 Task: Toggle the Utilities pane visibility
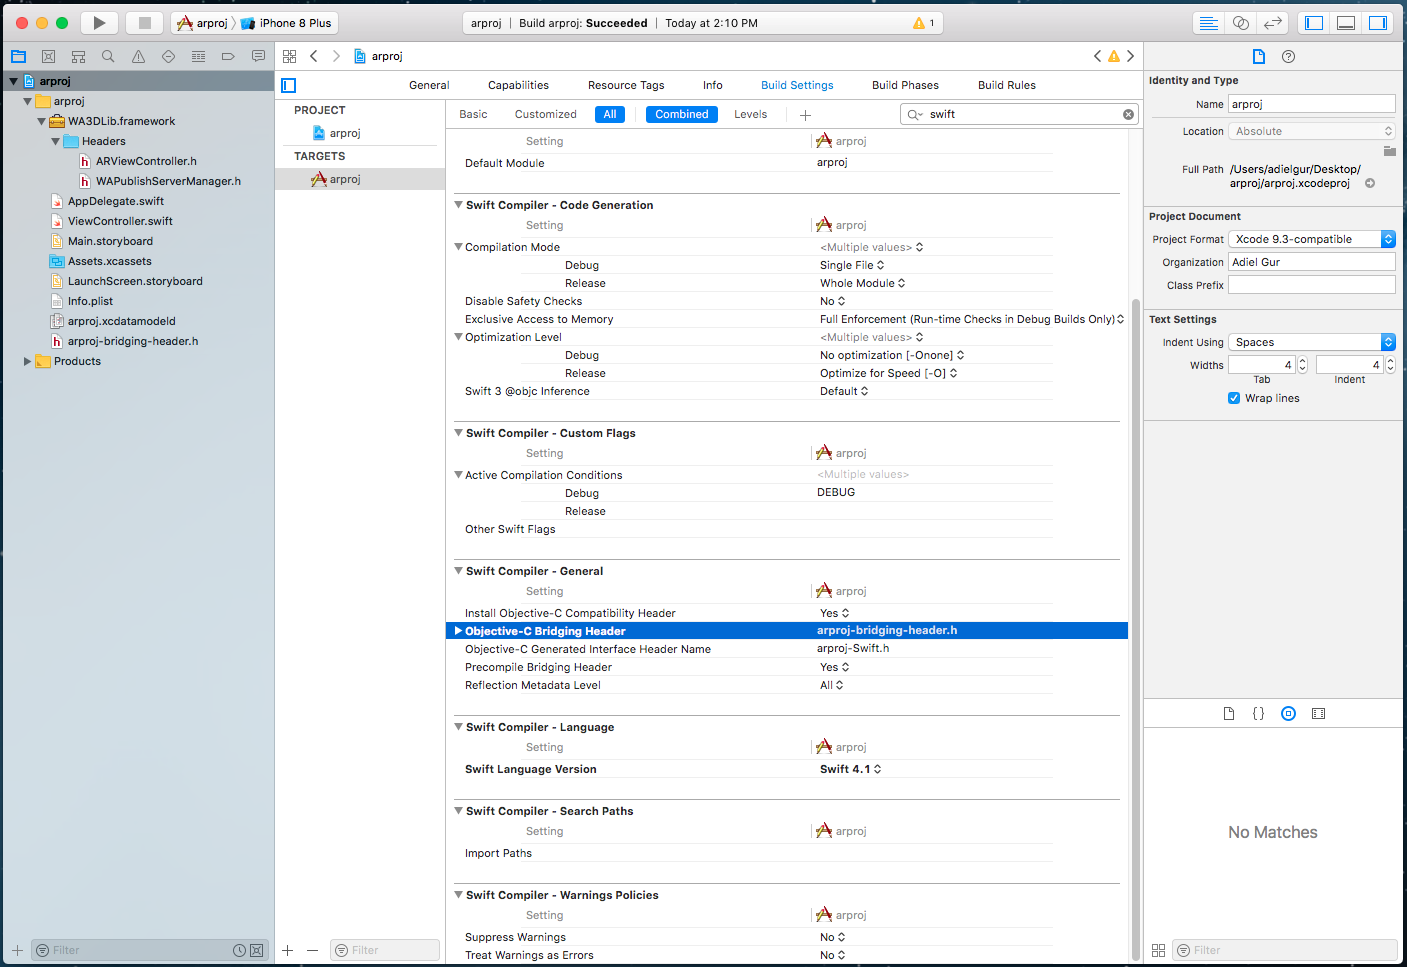point(1378,23)
